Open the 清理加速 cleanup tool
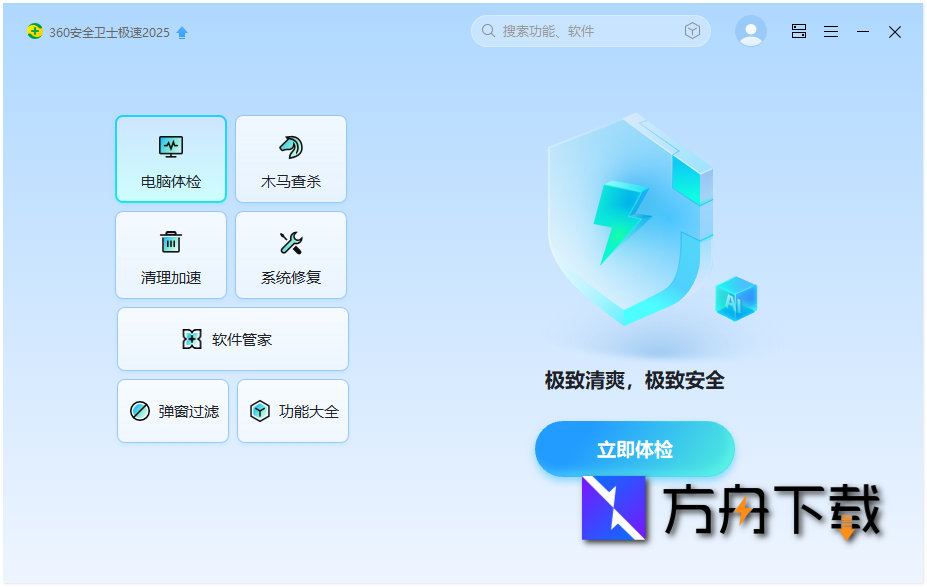The width and height of the screenshot is (927, 587). click(x=171, y=255)
